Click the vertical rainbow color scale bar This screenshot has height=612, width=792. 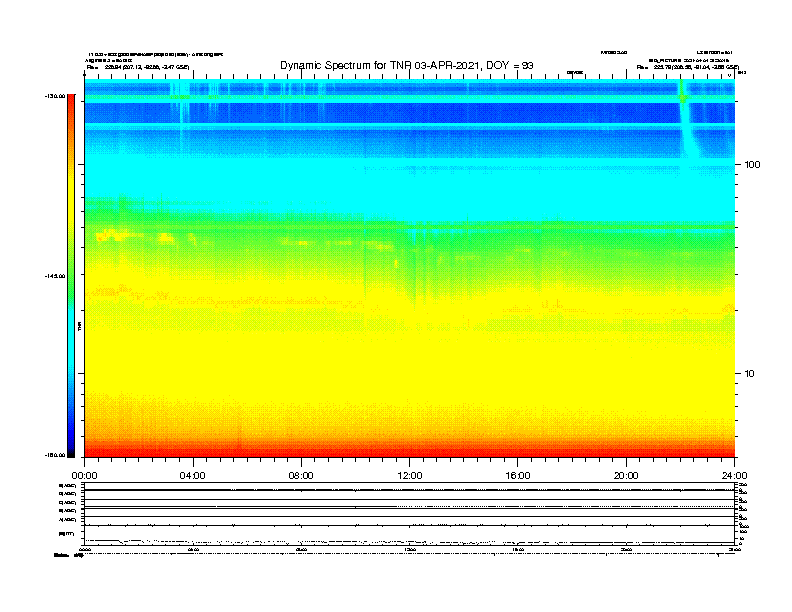click(71, 276)
